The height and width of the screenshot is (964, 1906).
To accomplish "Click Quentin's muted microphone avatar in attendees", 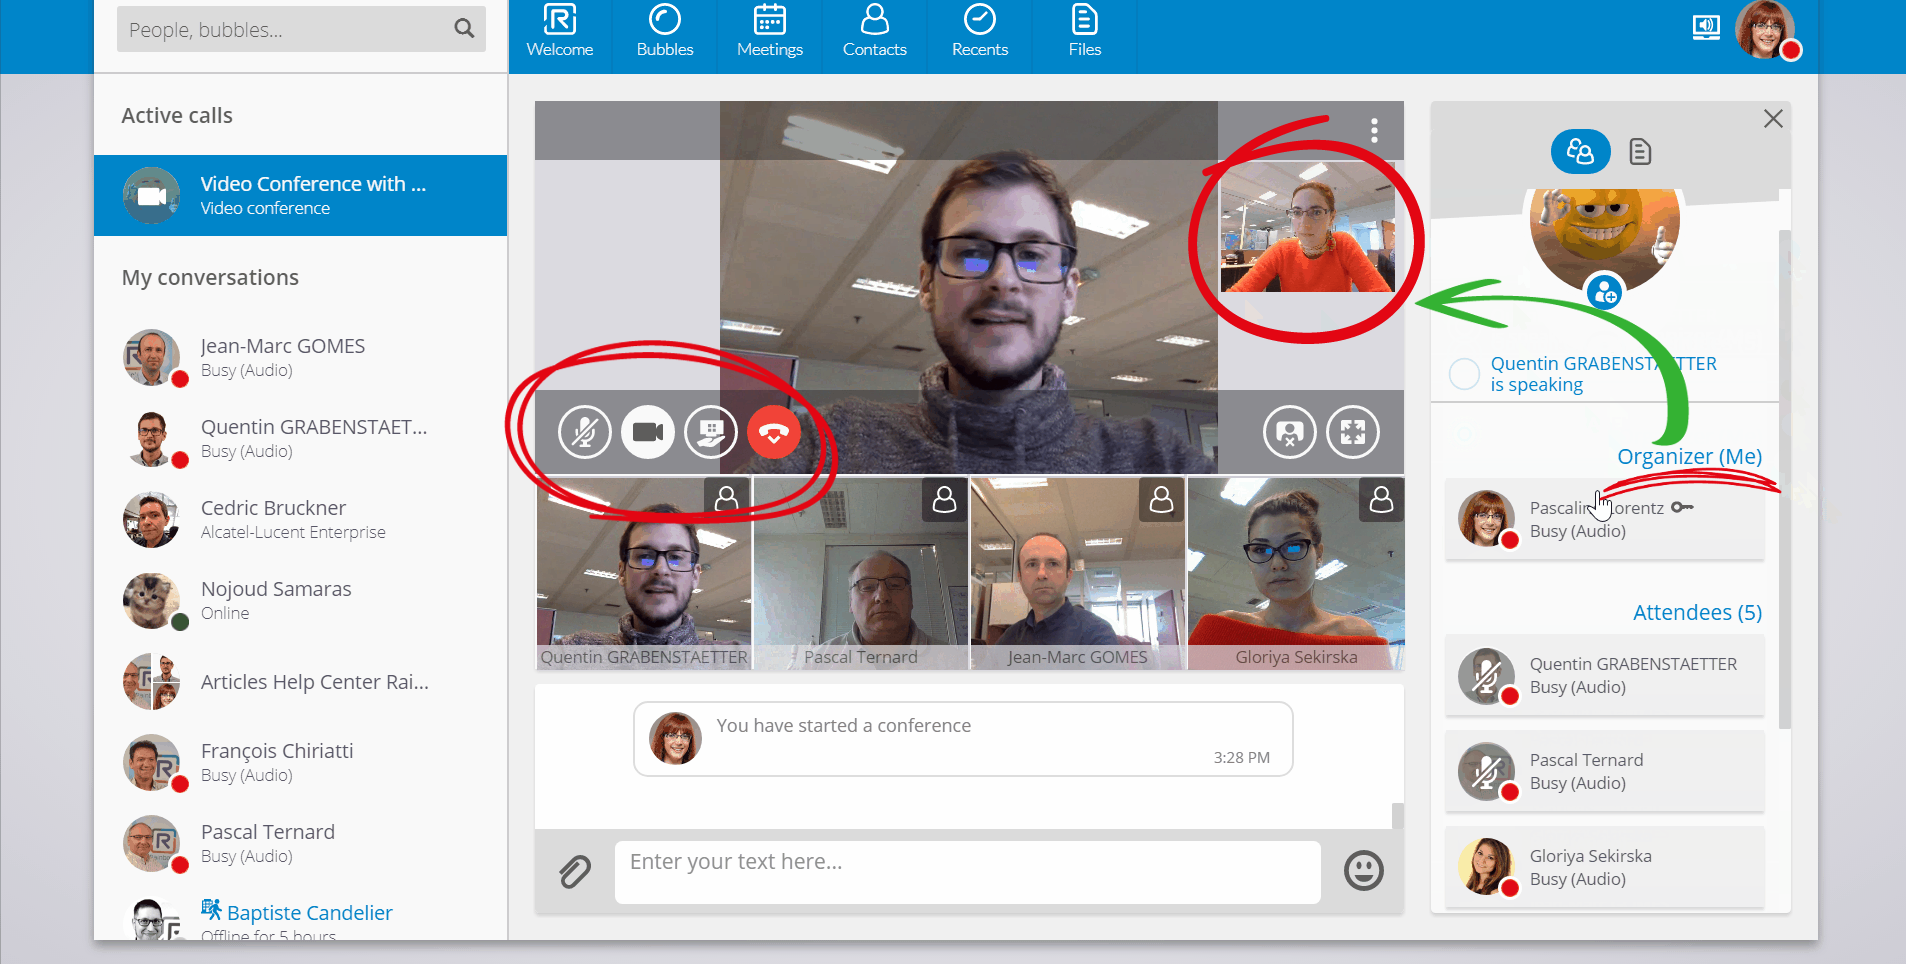I will (1487, 676).
